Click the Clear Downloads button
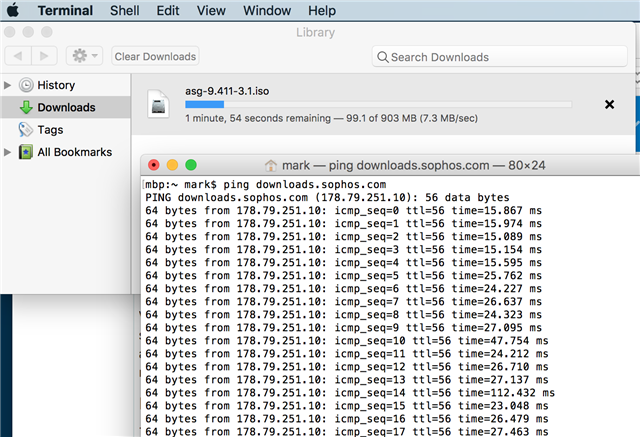Viewport: 640px width, 437px height. [x=155, y=56]
